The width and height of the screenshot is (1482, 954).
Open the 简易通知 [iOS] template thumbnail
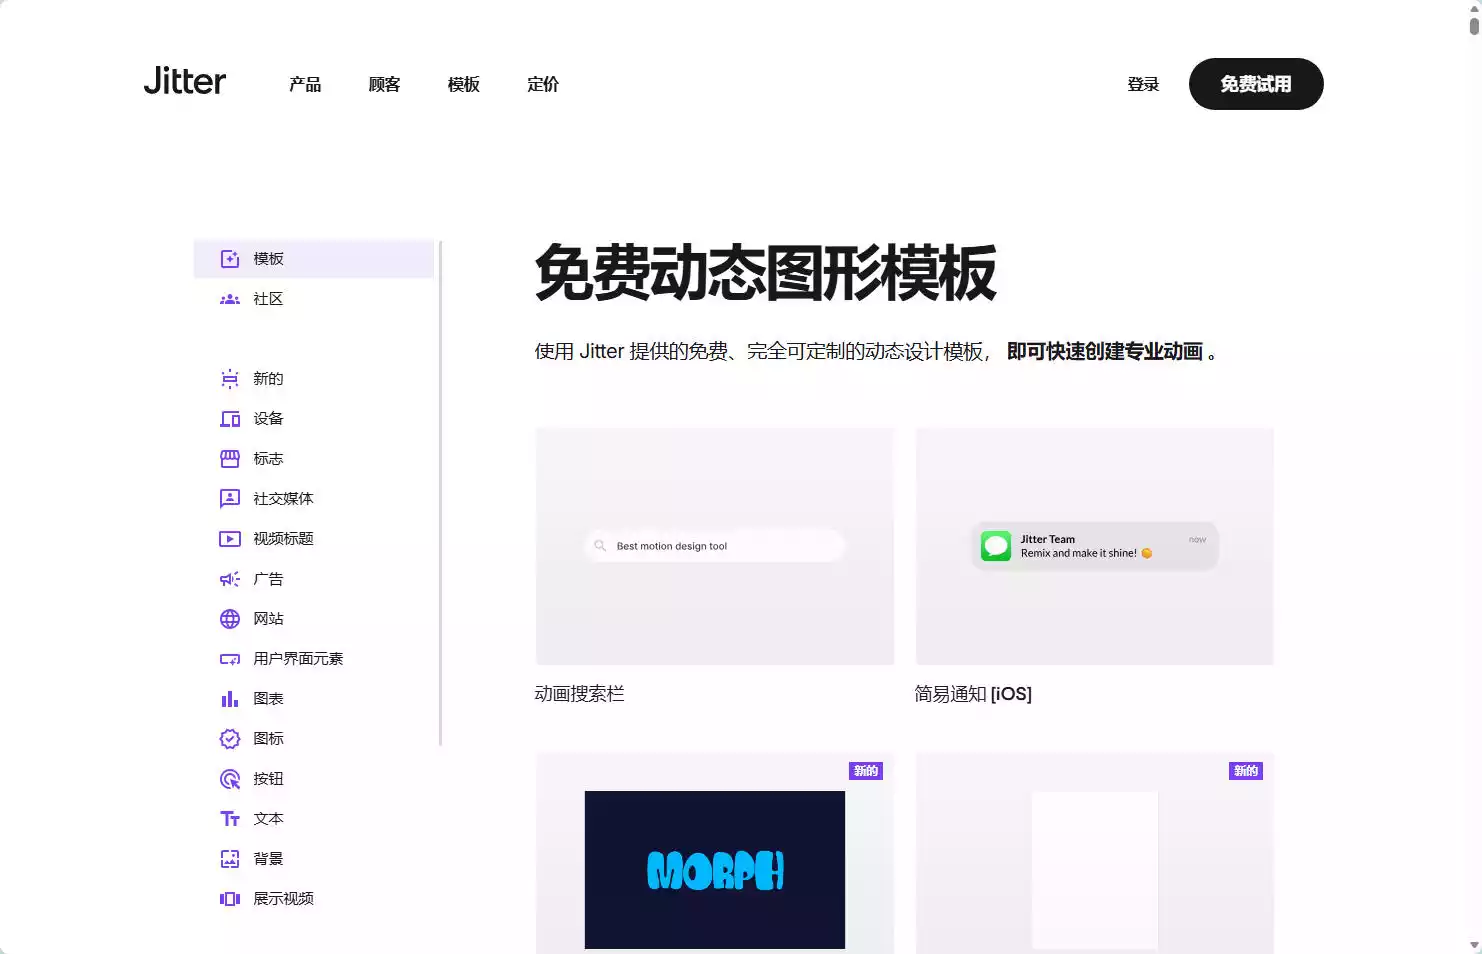coord(1095,546)
